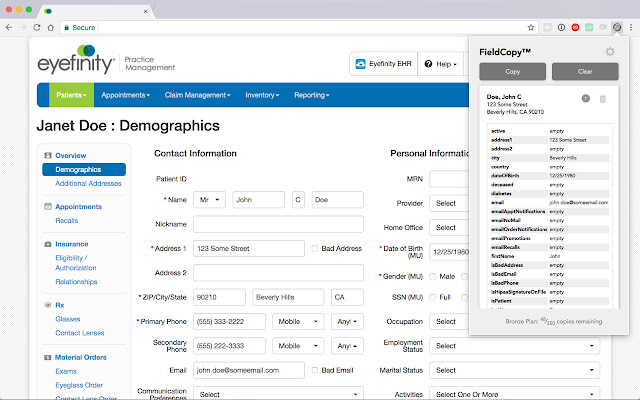
Task: Open Primary Phone type Mobile dropdown
Action: pos(298,322)
